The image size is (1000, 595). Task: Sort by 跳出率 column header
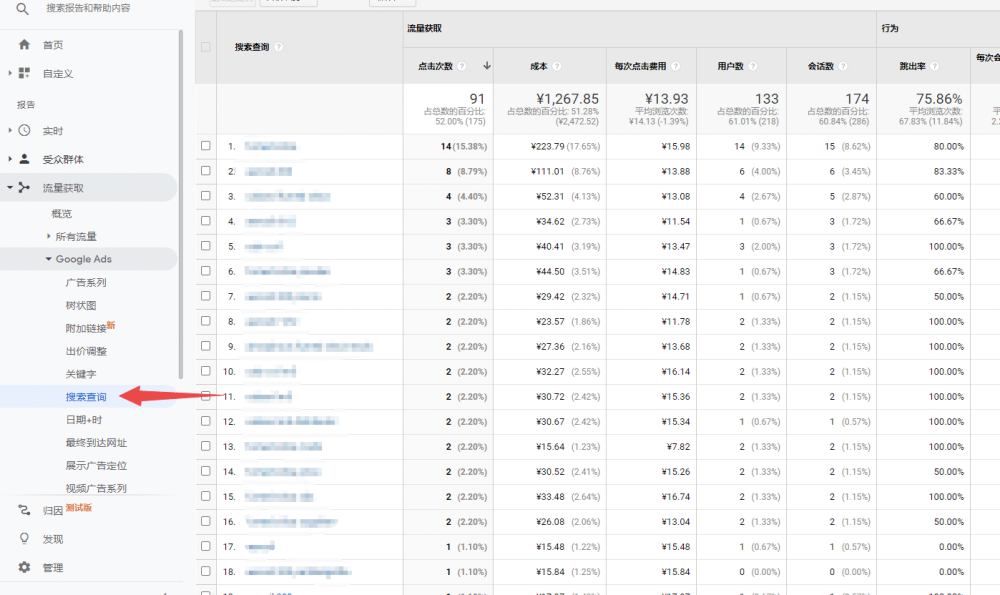[914, 66]
